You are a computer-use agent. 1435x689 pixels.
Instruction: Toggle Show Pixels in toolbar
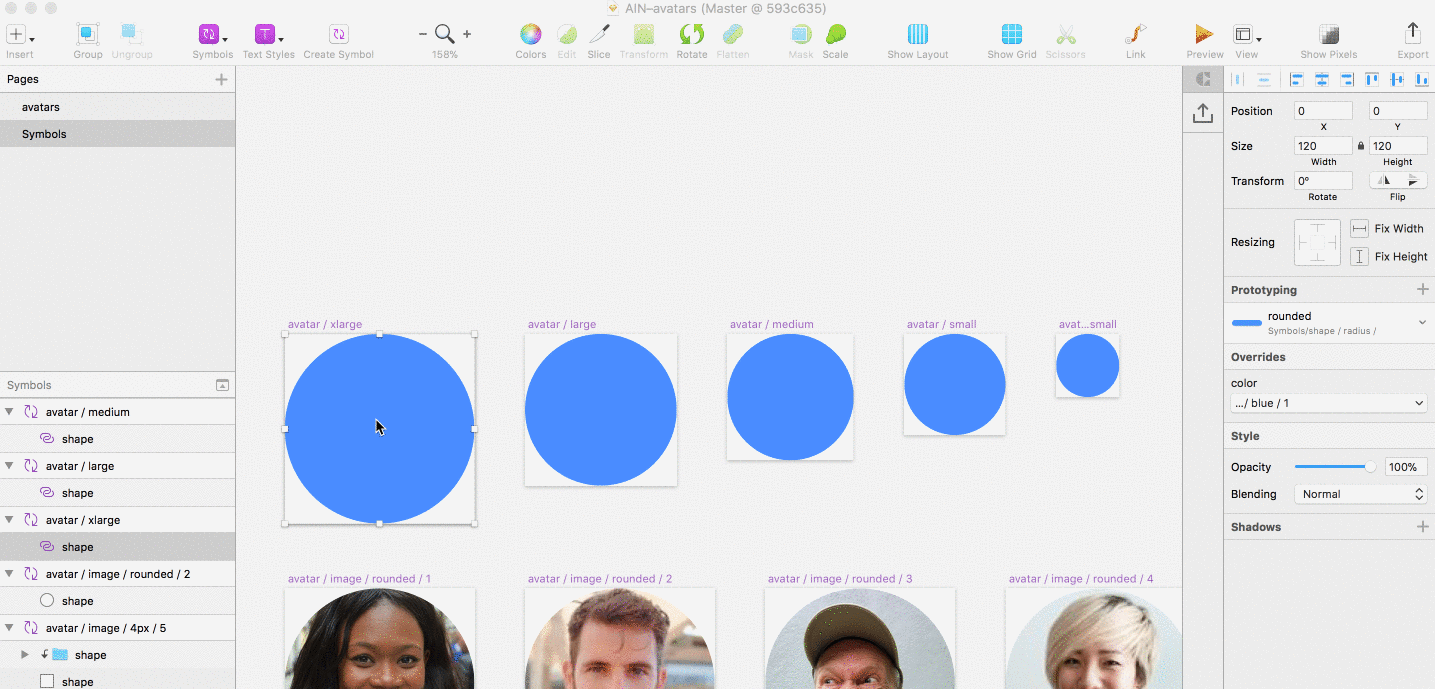[x=1328, y=35]
